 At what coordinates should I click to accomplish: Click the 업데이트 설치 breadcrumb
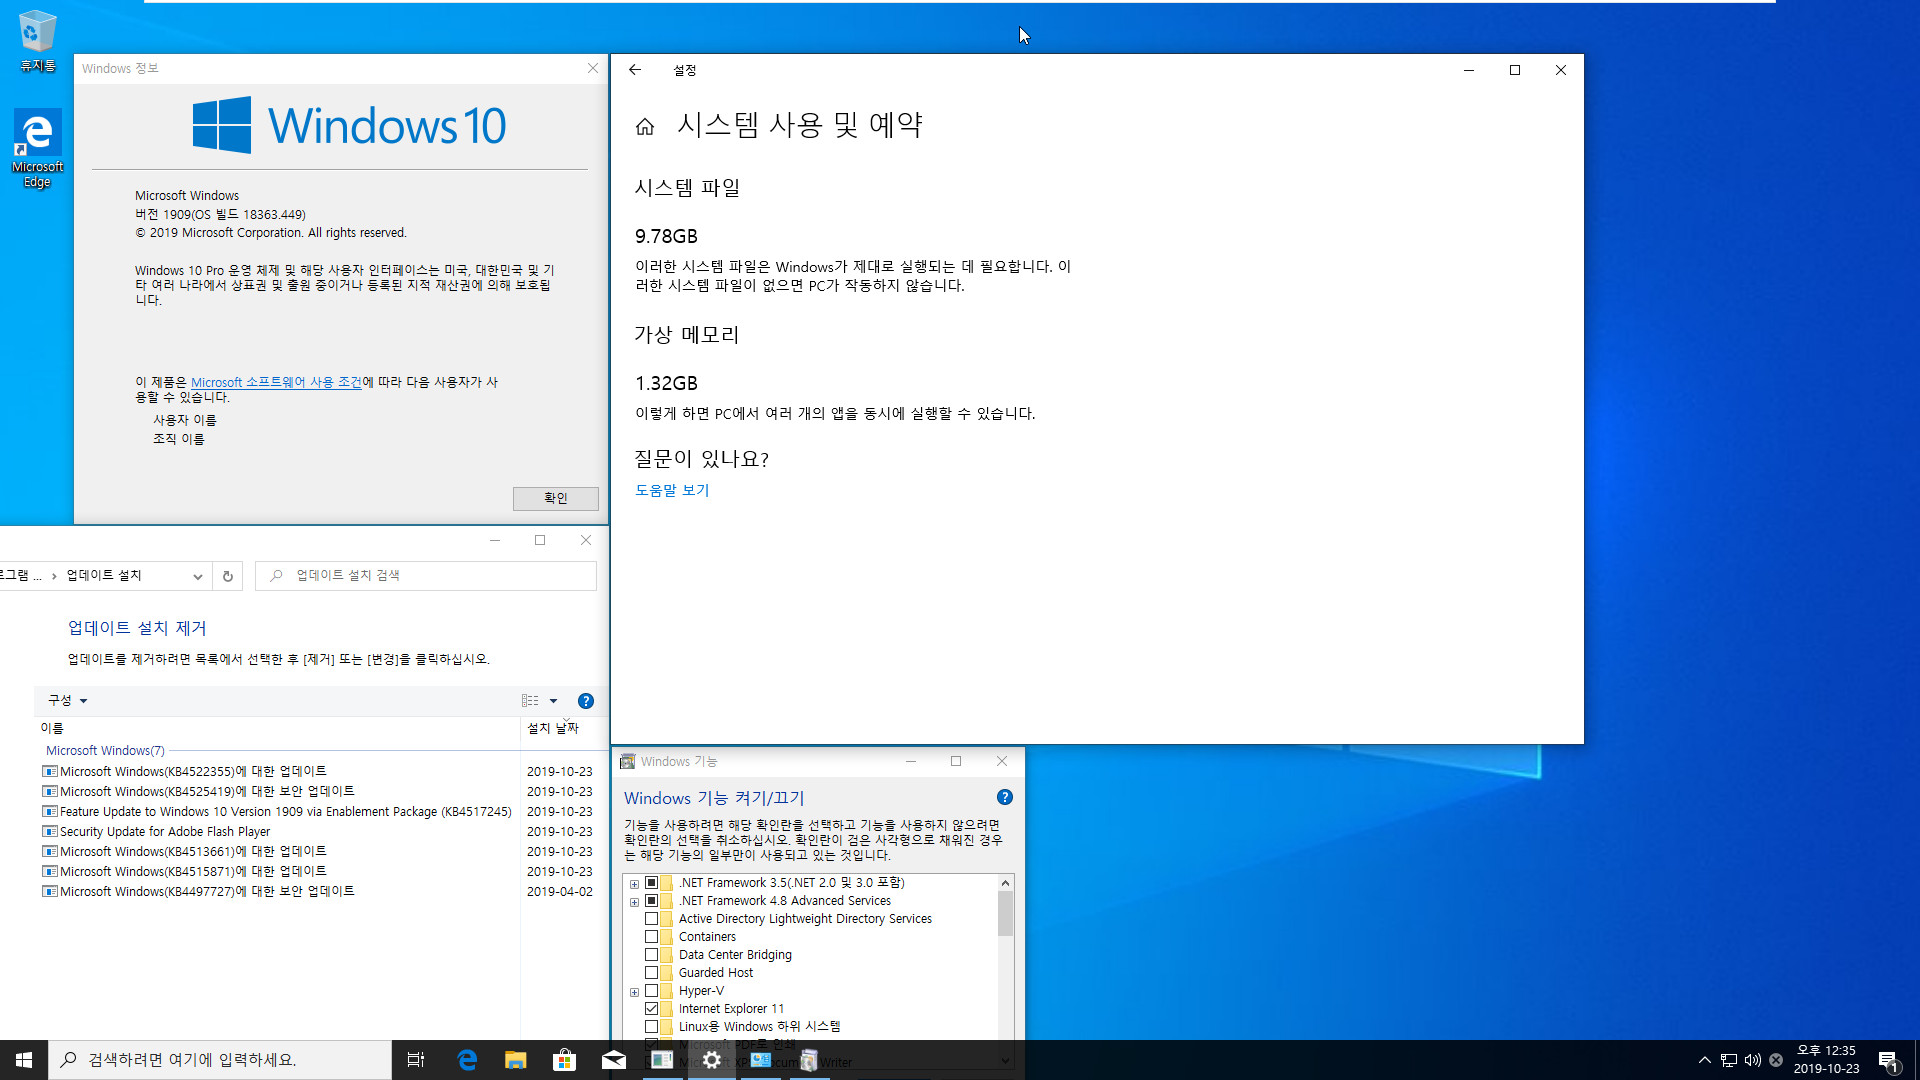[x=104, y=576]
